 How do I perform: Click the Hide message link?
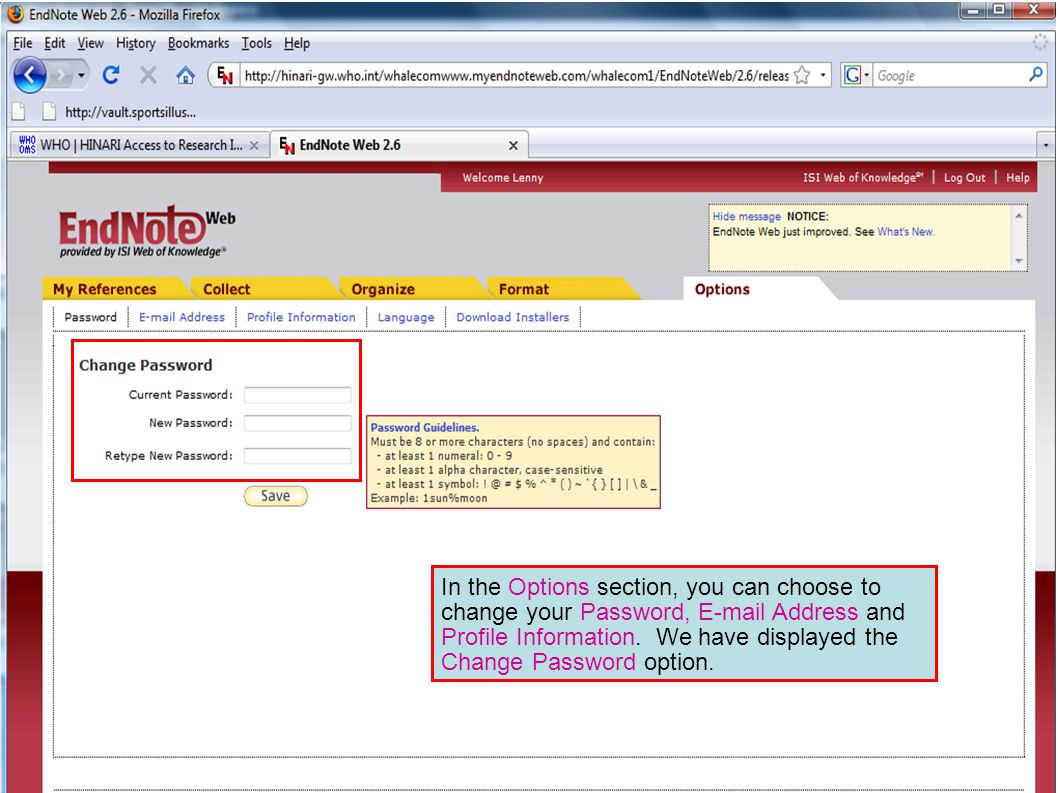746,217
